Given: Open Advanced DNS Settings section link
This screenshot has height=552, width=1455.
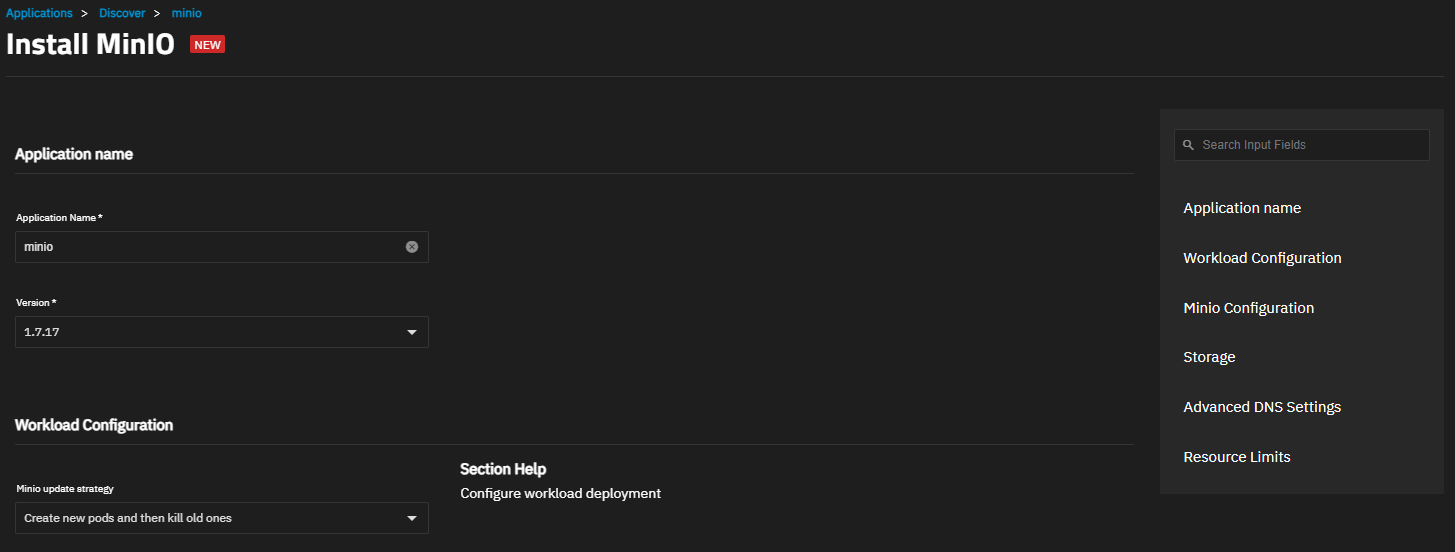Looking at the screenshot, I should pyautogui.click(x=1262, y=407).
